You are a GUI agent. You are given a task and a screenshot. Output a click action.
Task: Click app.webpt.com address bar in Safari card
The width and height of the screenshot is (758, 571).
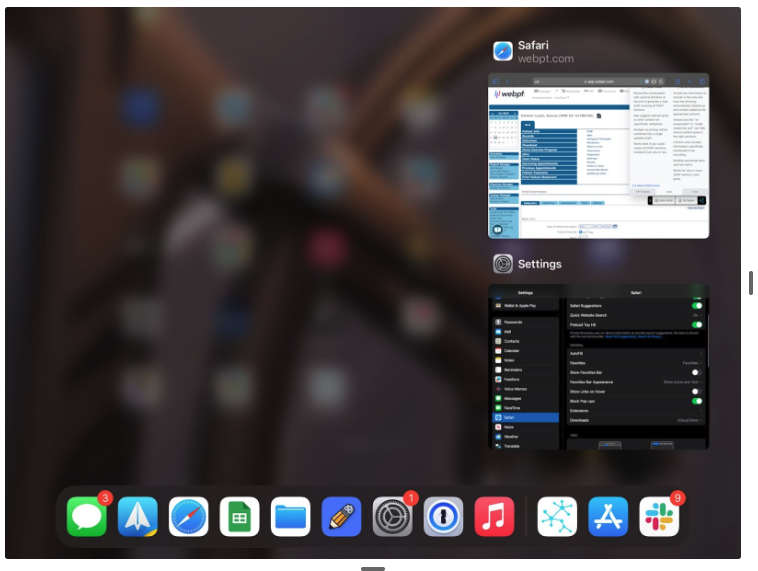click(x=599, y=81)
